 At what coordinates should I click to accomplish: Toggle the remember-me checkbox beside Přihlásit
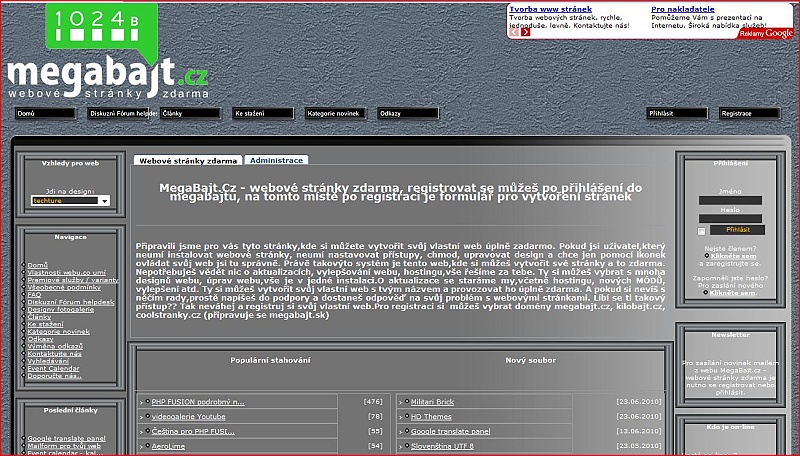point(702,231)
